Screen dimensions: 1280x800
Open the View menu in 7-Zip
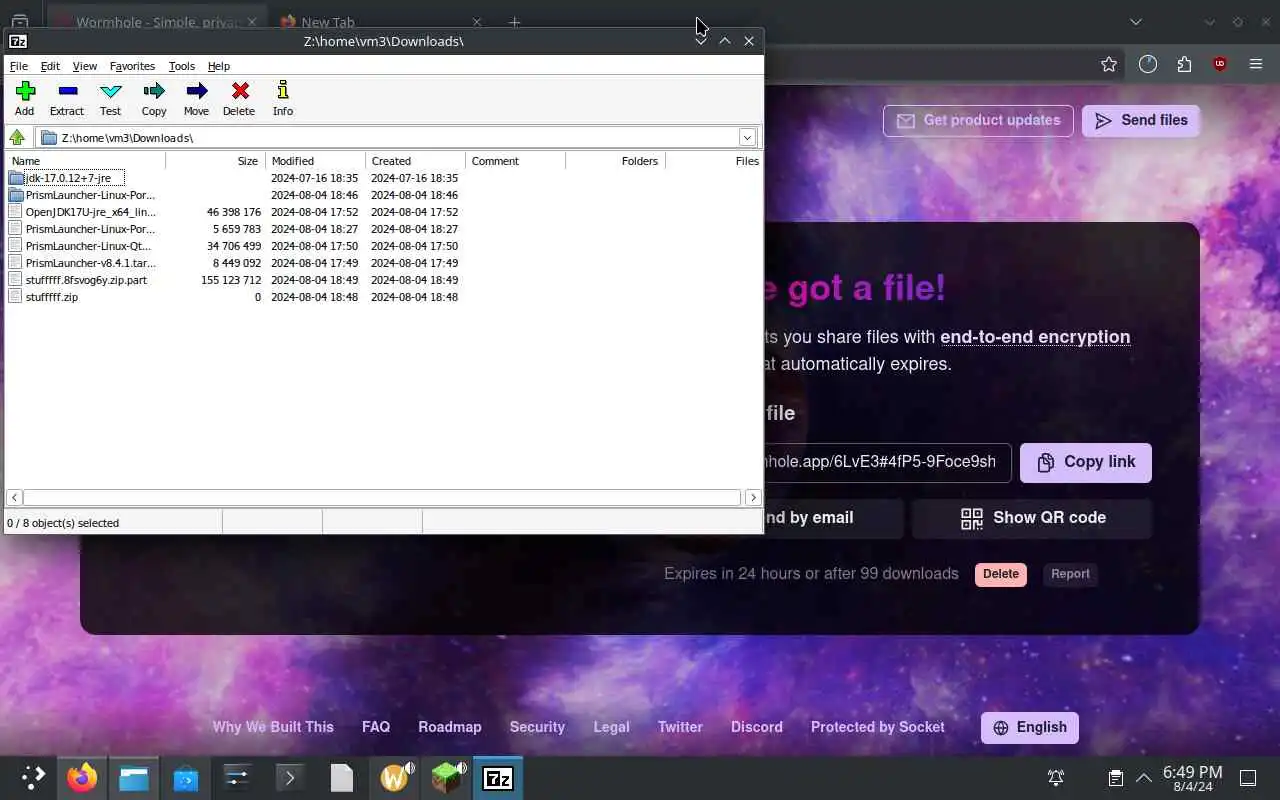pos(85,66)
